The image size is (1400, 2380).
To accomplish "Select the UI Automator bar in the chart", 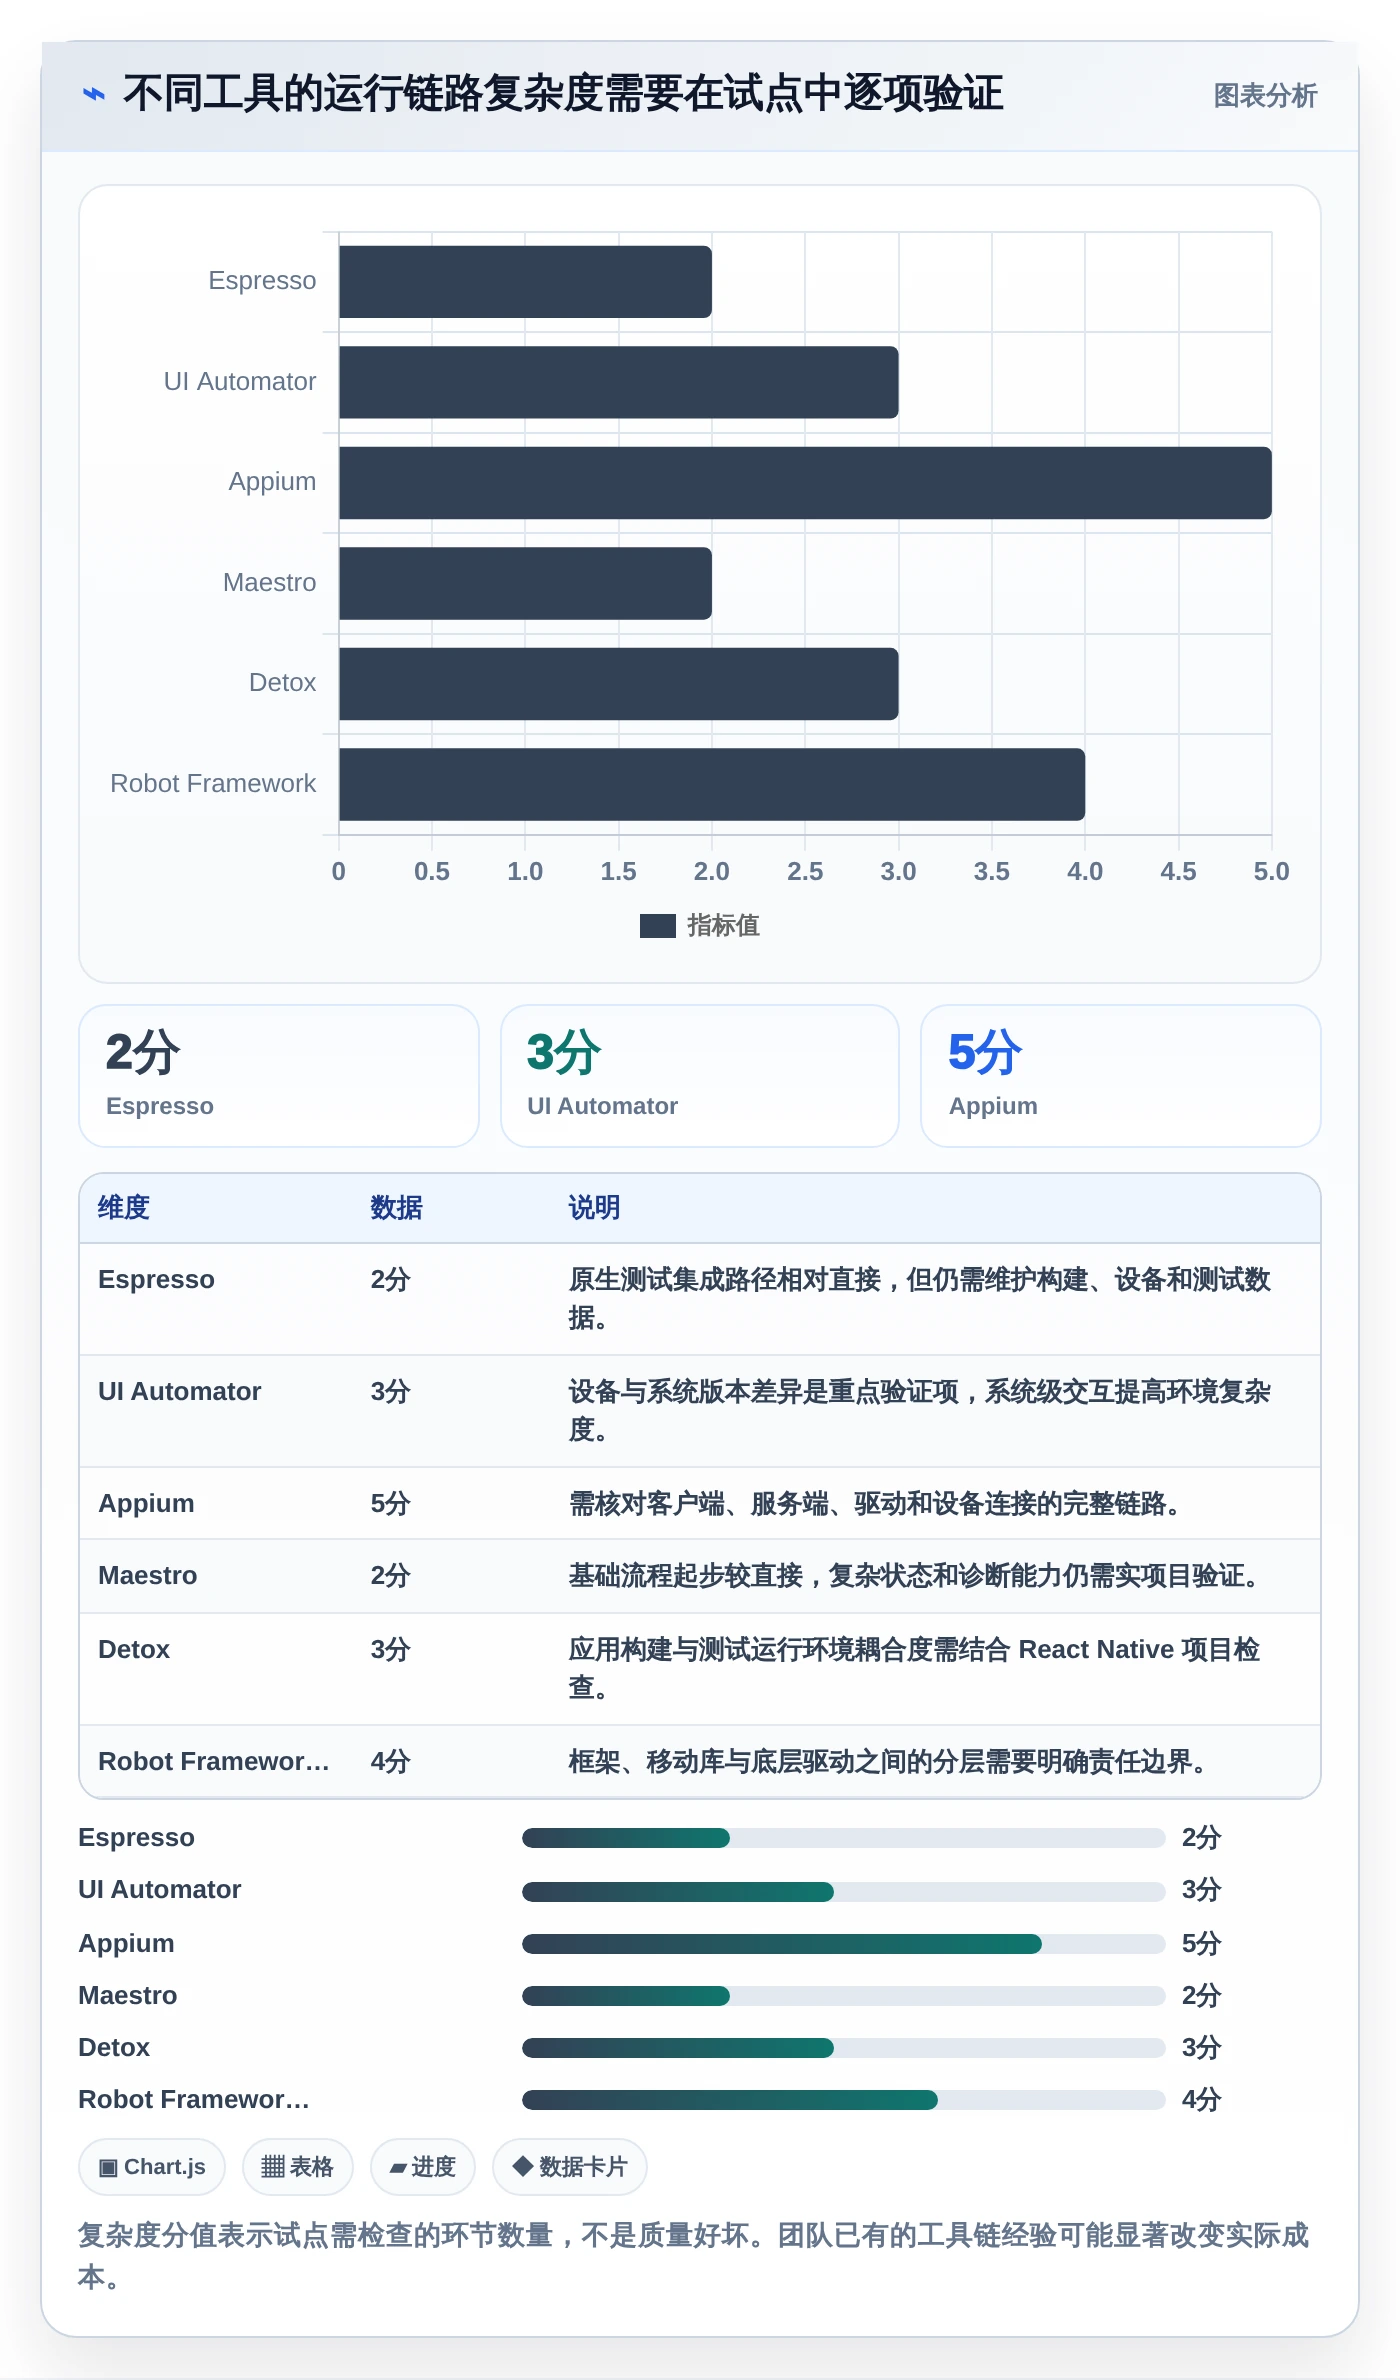I will pyautogui.click(x=618, y=382).
